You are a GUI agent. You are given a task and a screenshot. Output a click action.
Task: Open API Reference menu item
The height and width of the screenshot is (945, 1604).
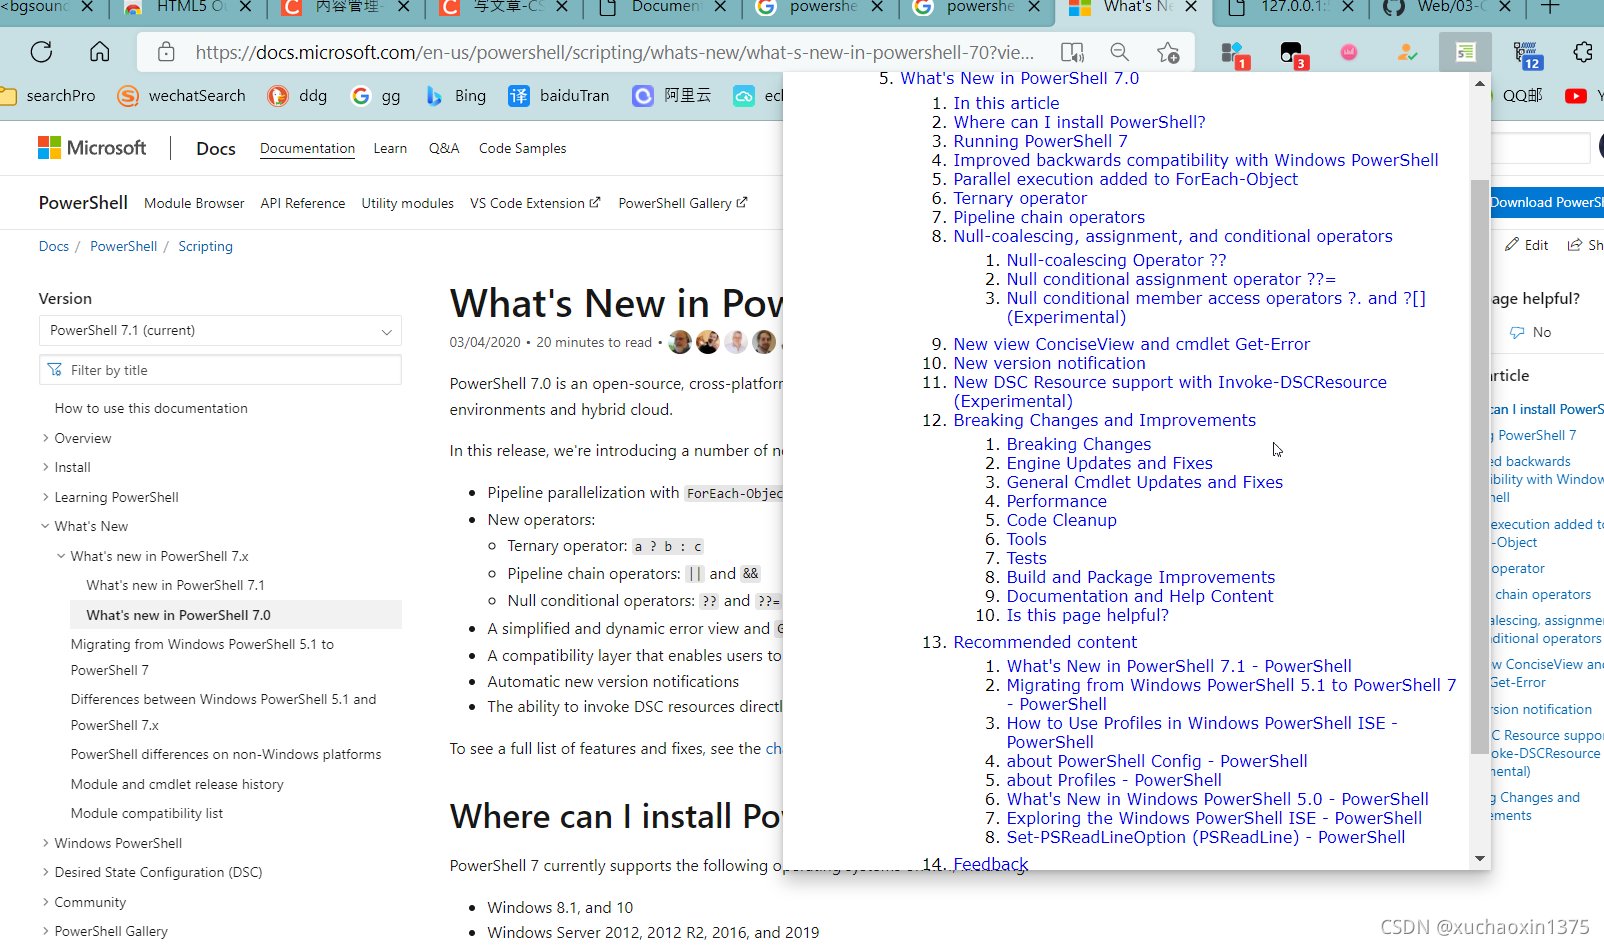pyautogui.click(x=303, y=203)
